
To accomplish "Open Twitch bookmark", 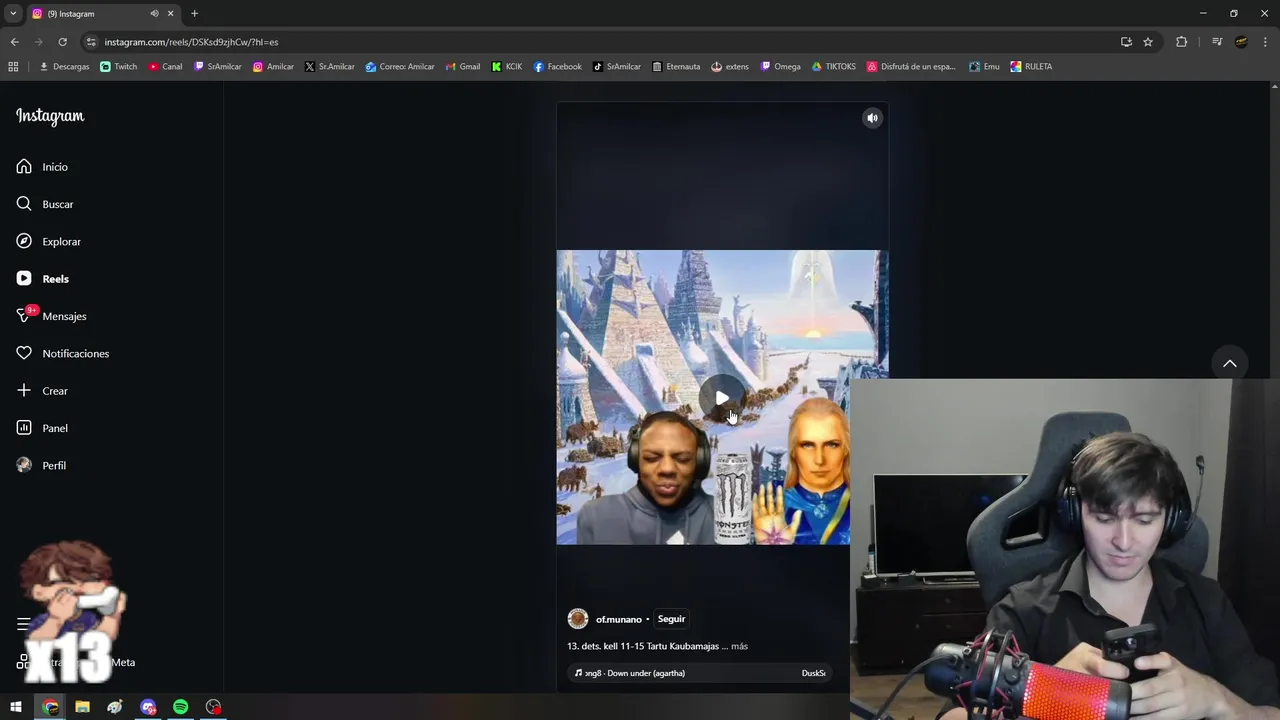I will [x=119, y=67].
